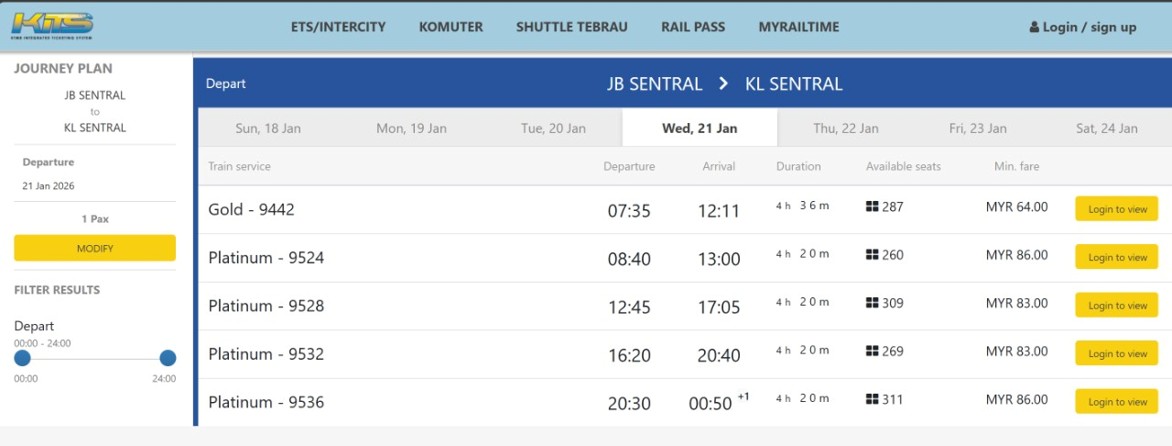Click the left Depart time slider handle
The image size is (1172, 446).
pyautogui.click(x=22, y=358)
